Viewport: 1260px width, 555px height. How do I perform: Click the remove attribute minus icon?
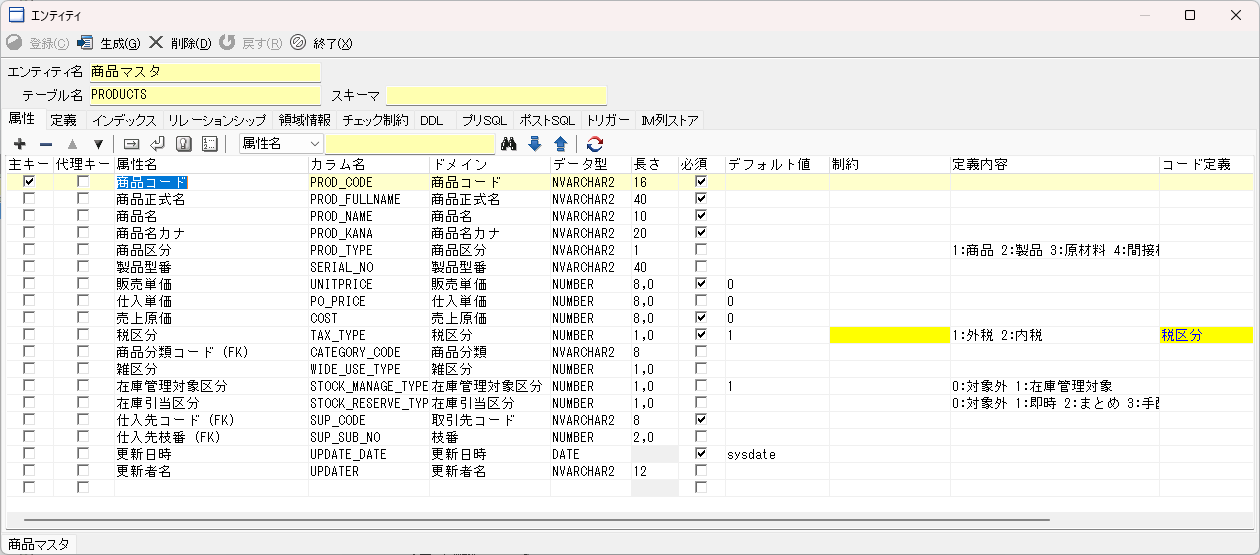click(x=45, y=144)
